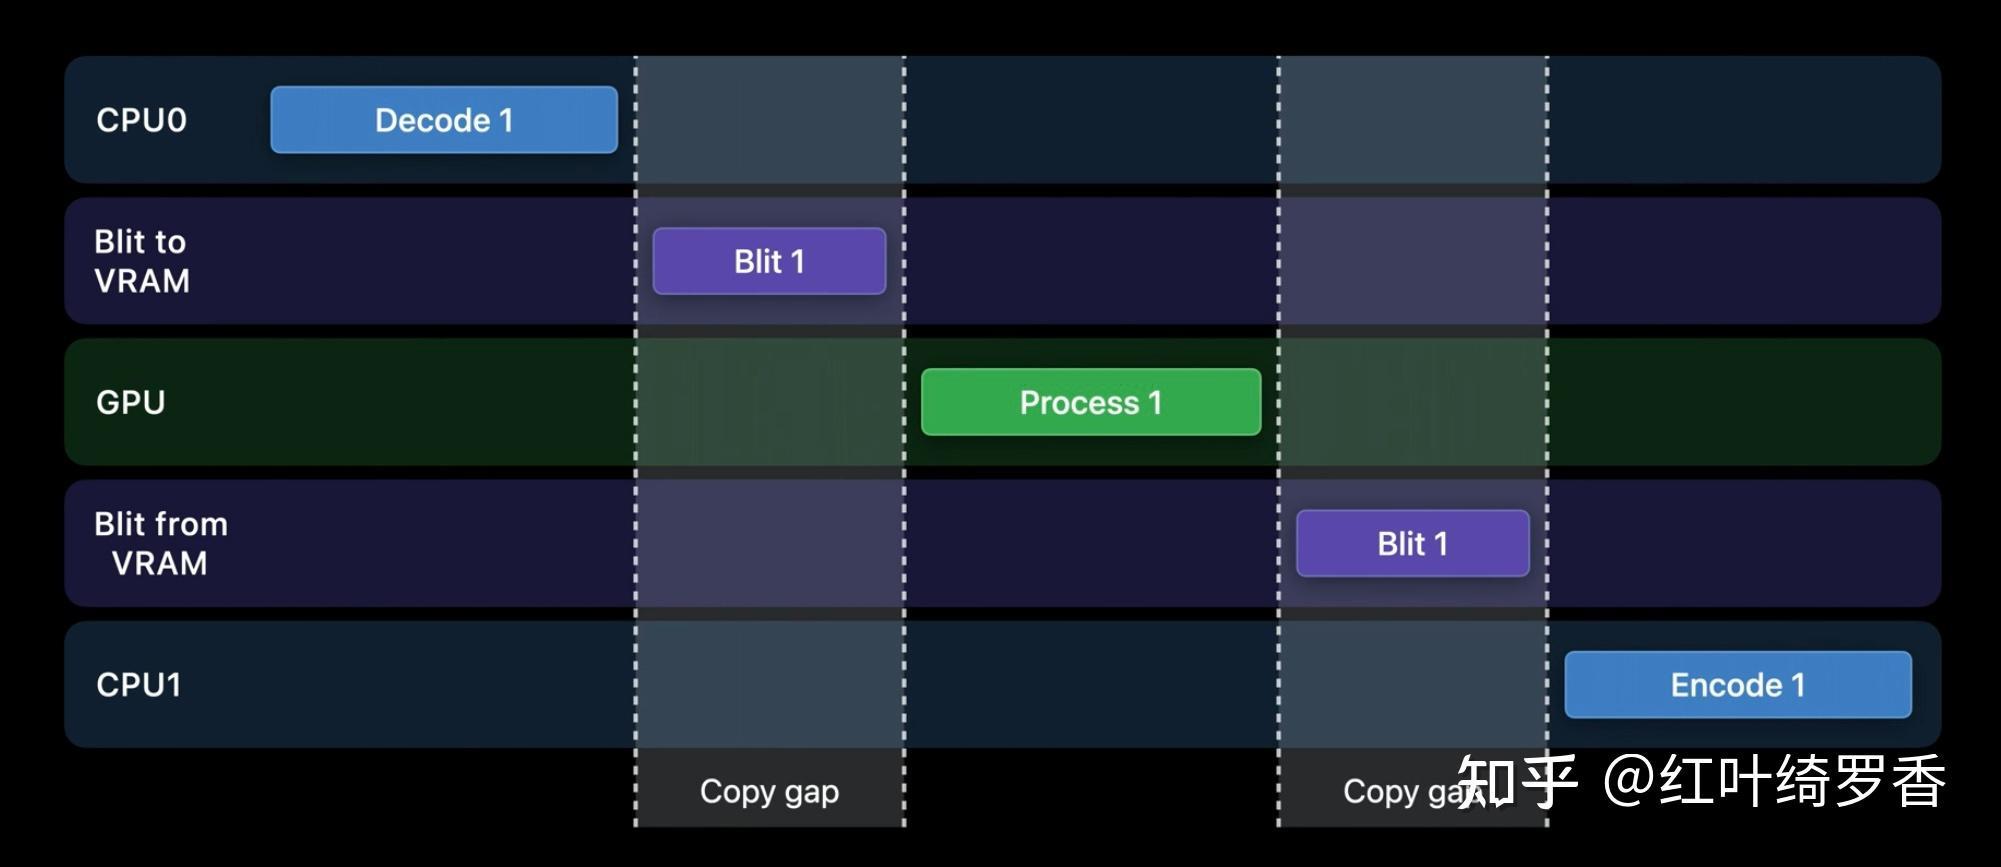Select Blit 1 in Blit from VRAM row

[1412, 543]
